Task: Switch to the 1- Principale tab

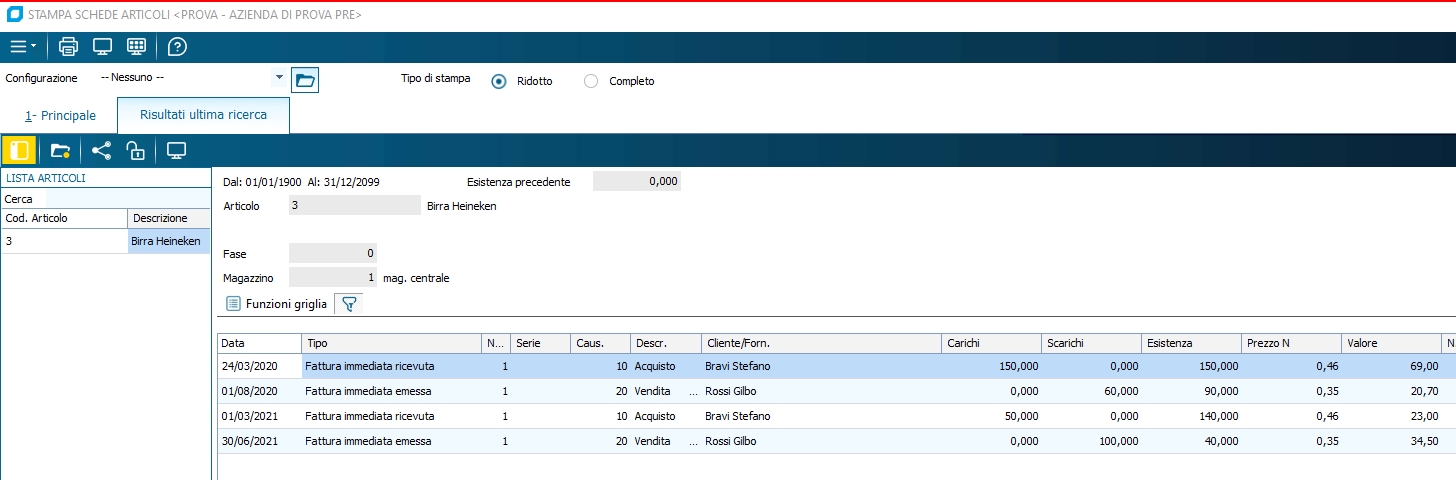Action: pos(60,116)
